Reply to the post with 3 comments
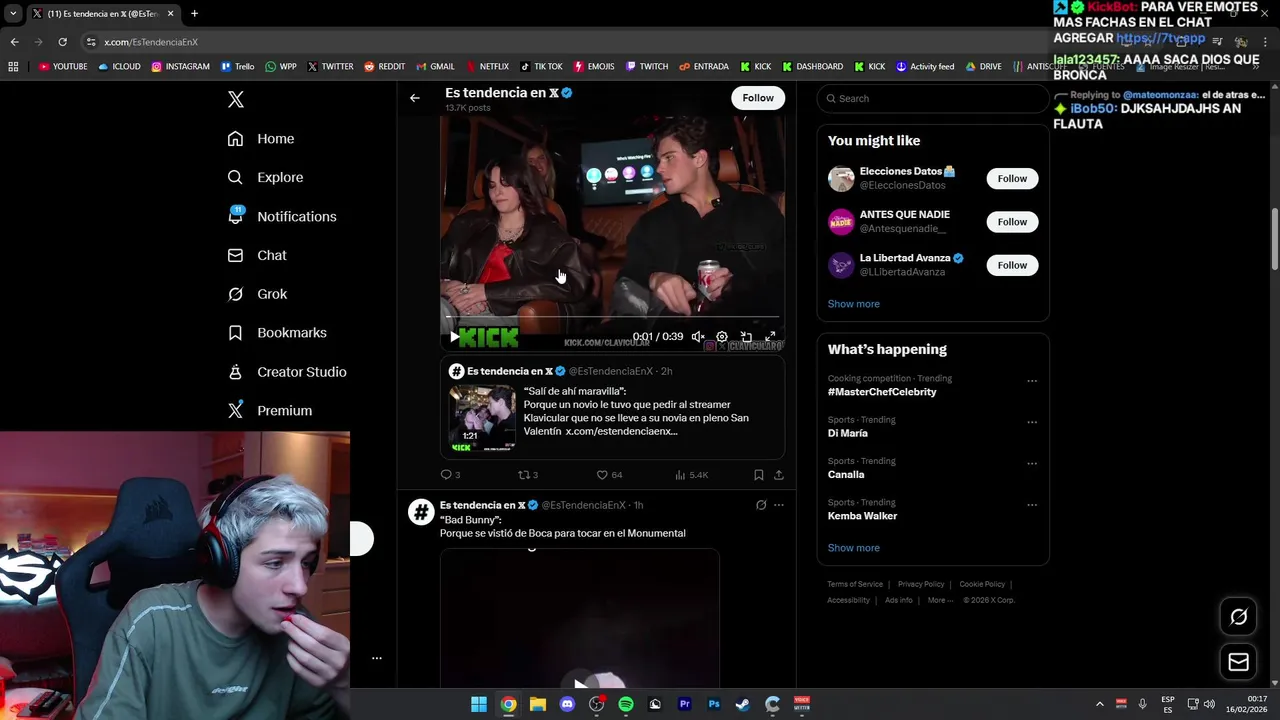This screenshot has height=720, width=1280. click(450, 475)
